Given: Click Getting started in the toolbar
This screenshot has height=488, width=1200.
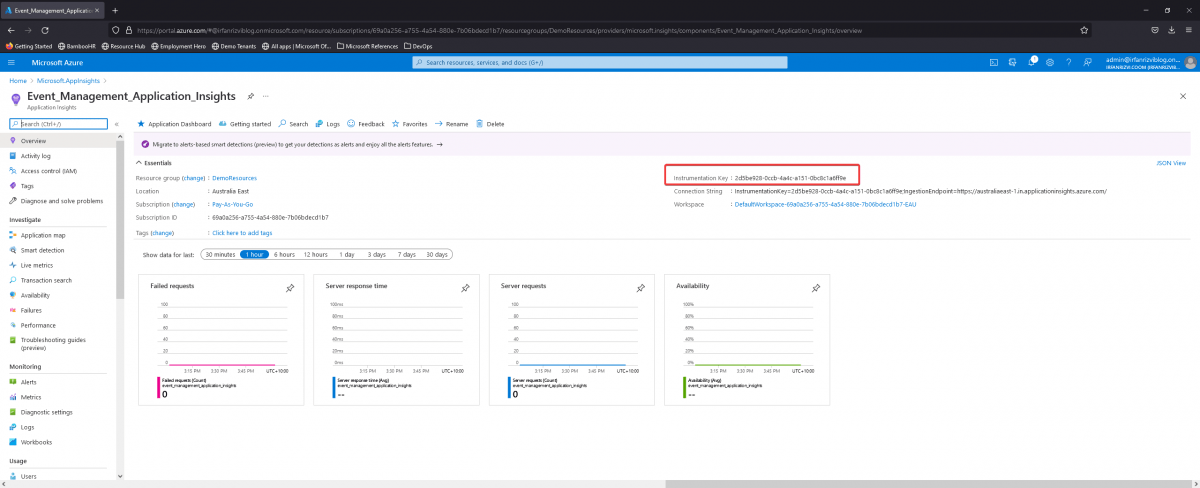Looking at the screenshot, I should 245,124.
